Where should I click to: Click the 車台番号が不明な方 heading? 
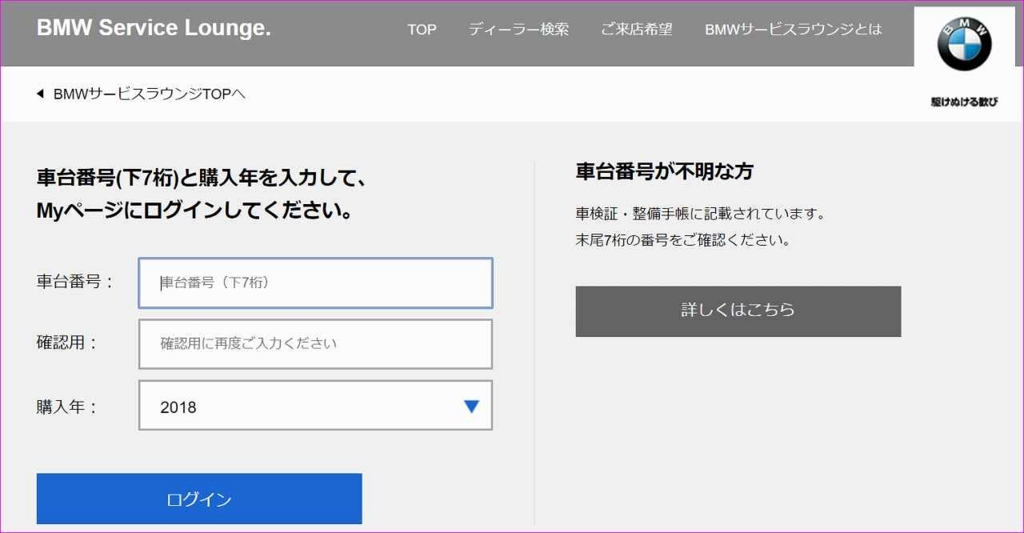(x=664, y=172)
